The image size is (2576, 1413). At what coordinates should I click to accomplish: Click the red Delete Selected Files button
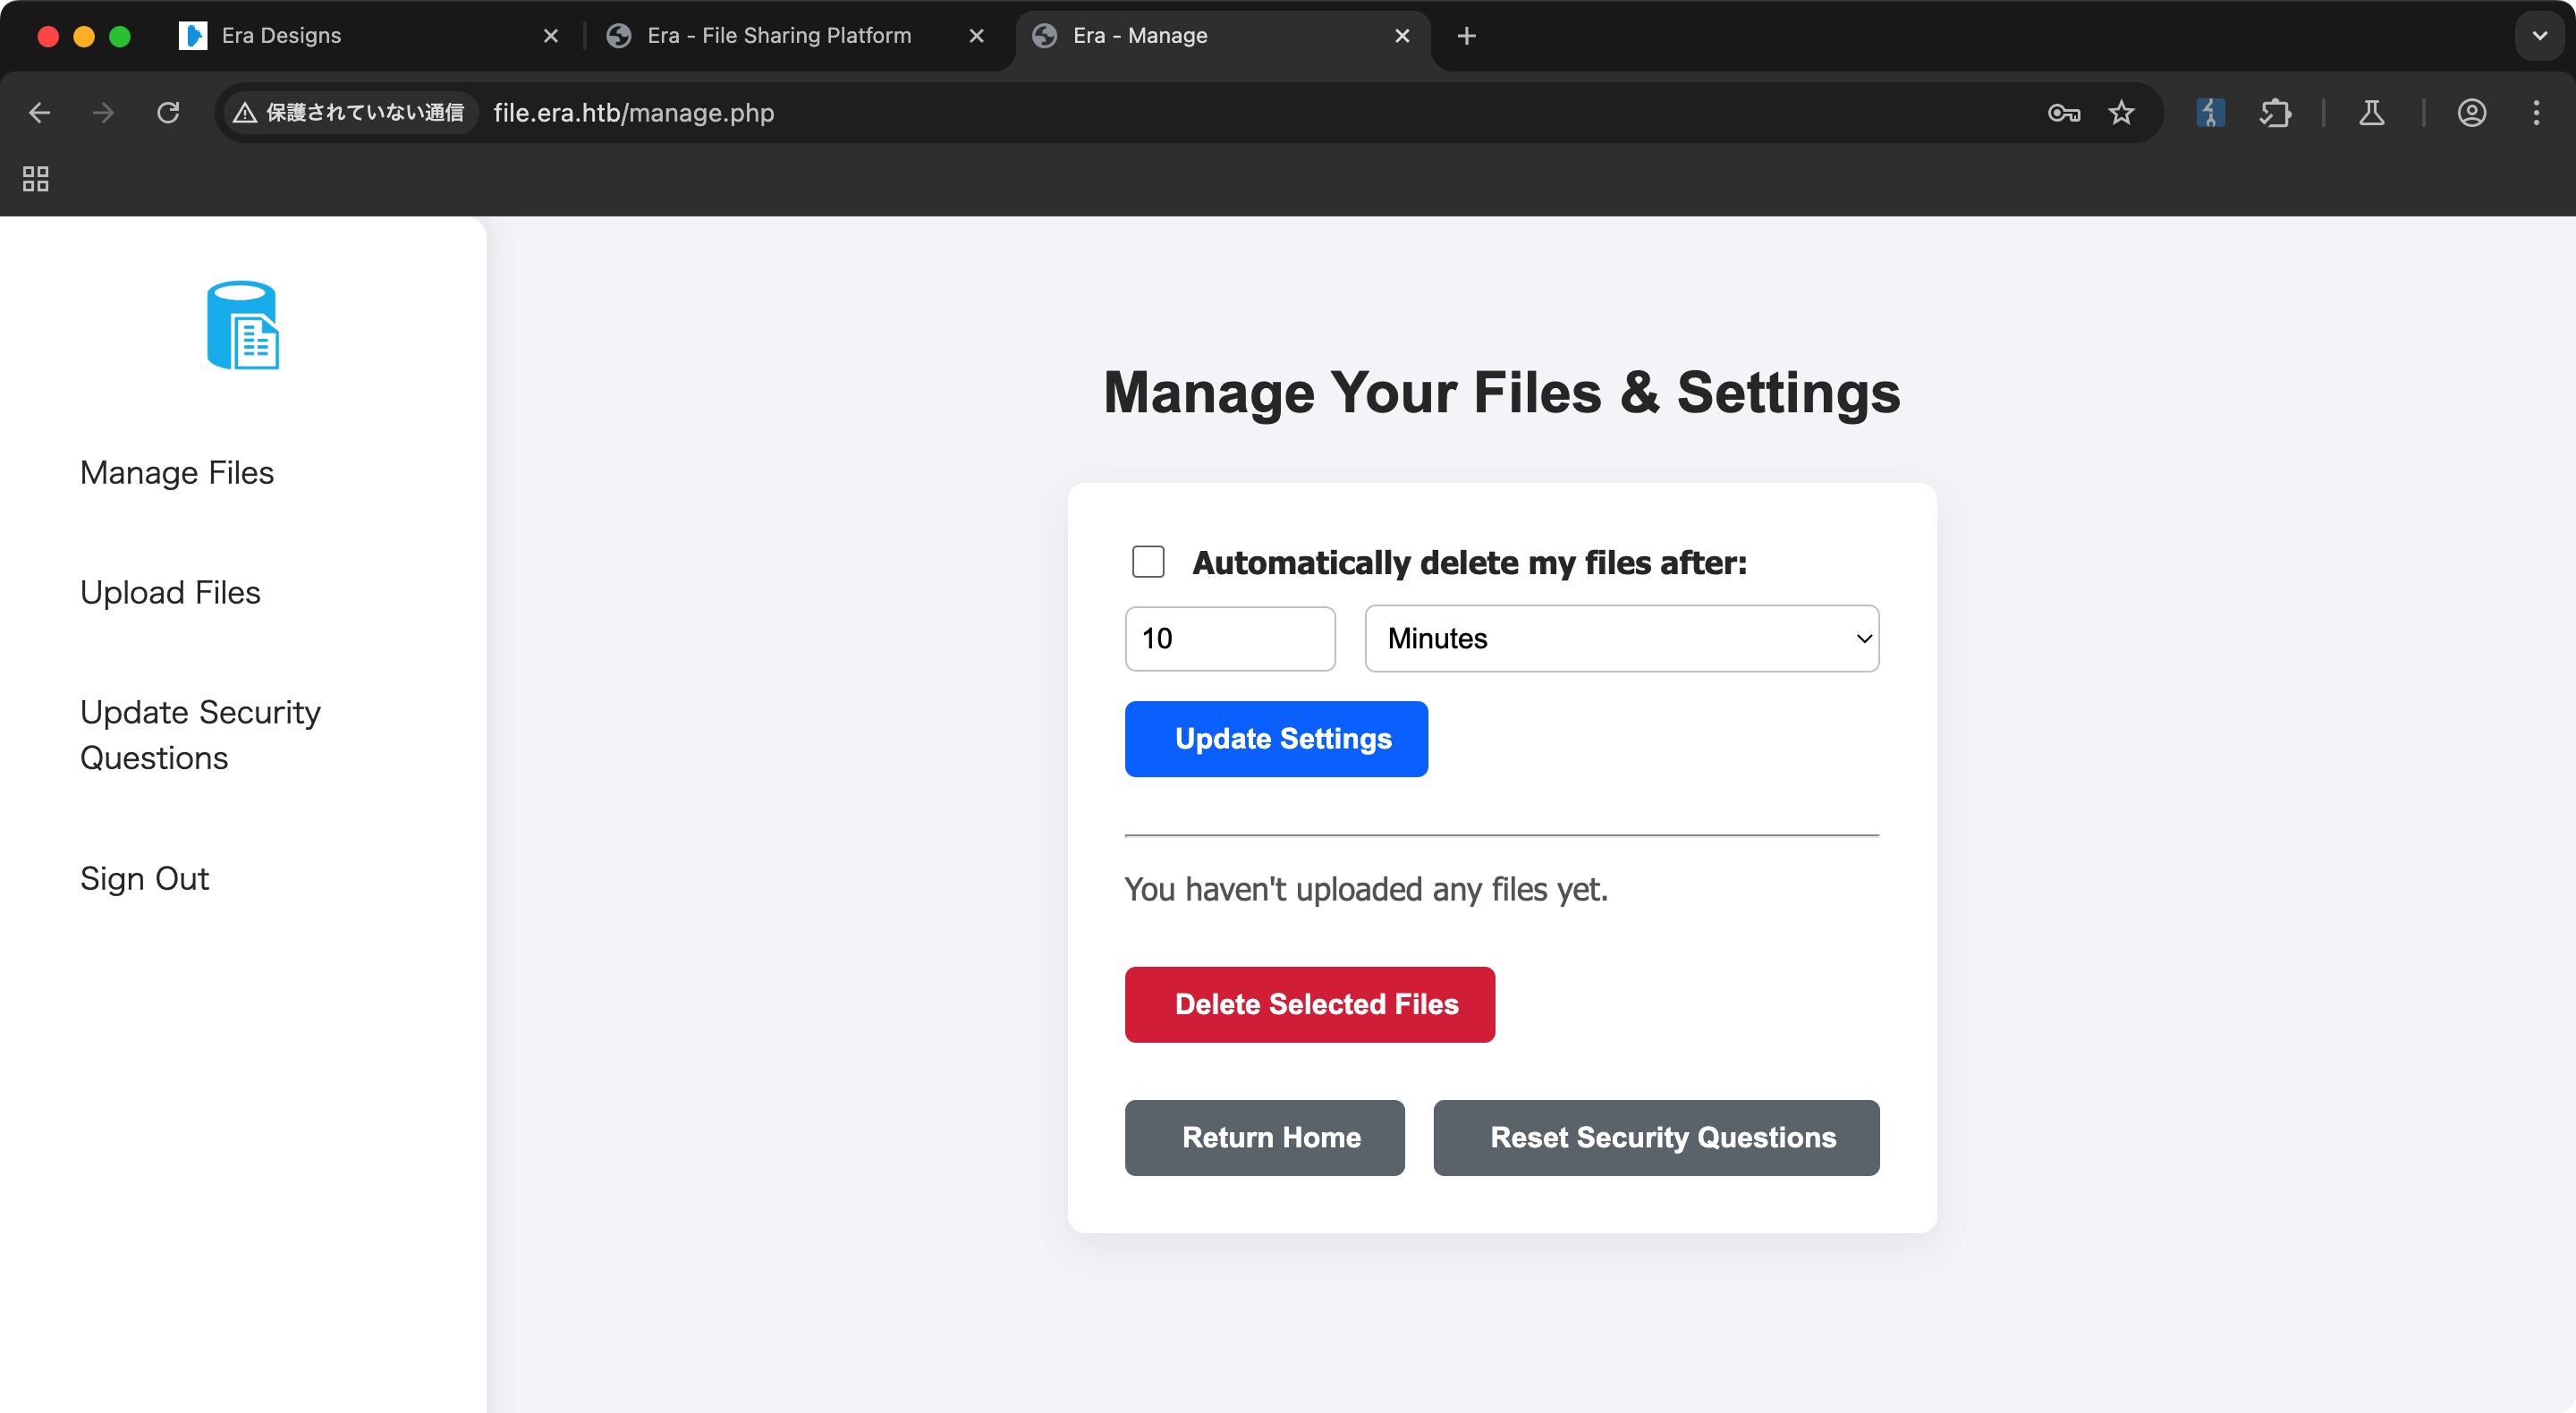[x=1309, y=1004]
